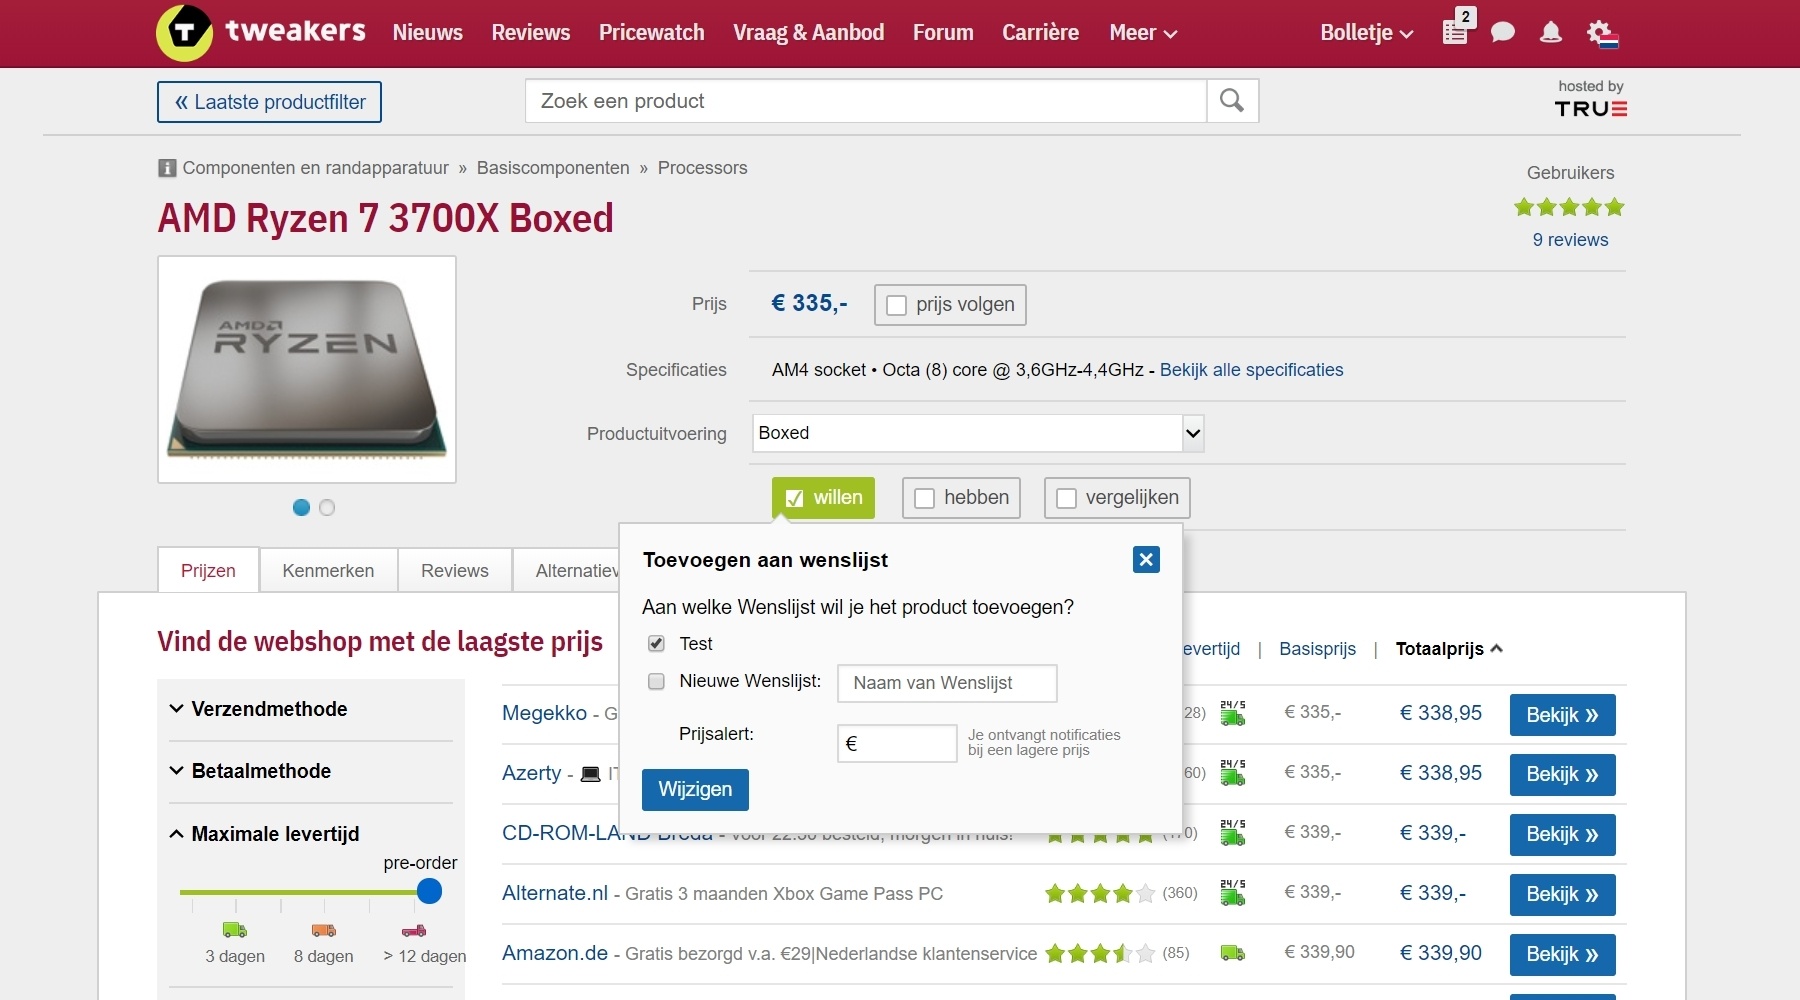Open the notifications bell icon
The image size is (1800, 1000).
[1550, 33]
